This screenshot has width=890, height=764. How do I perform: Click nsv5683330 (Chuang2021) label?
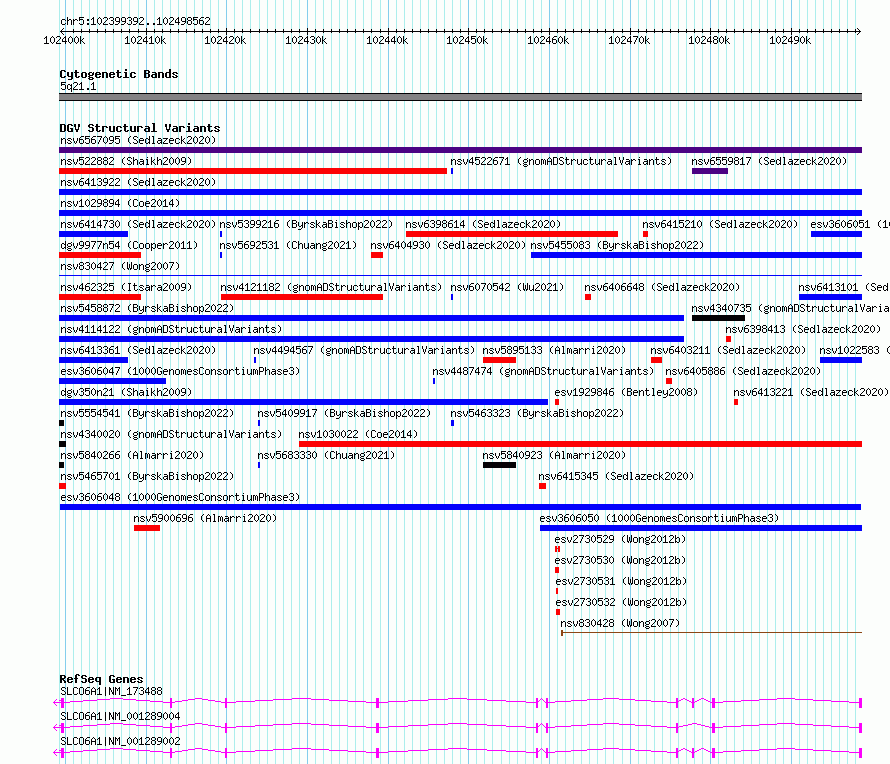[326, 455]
